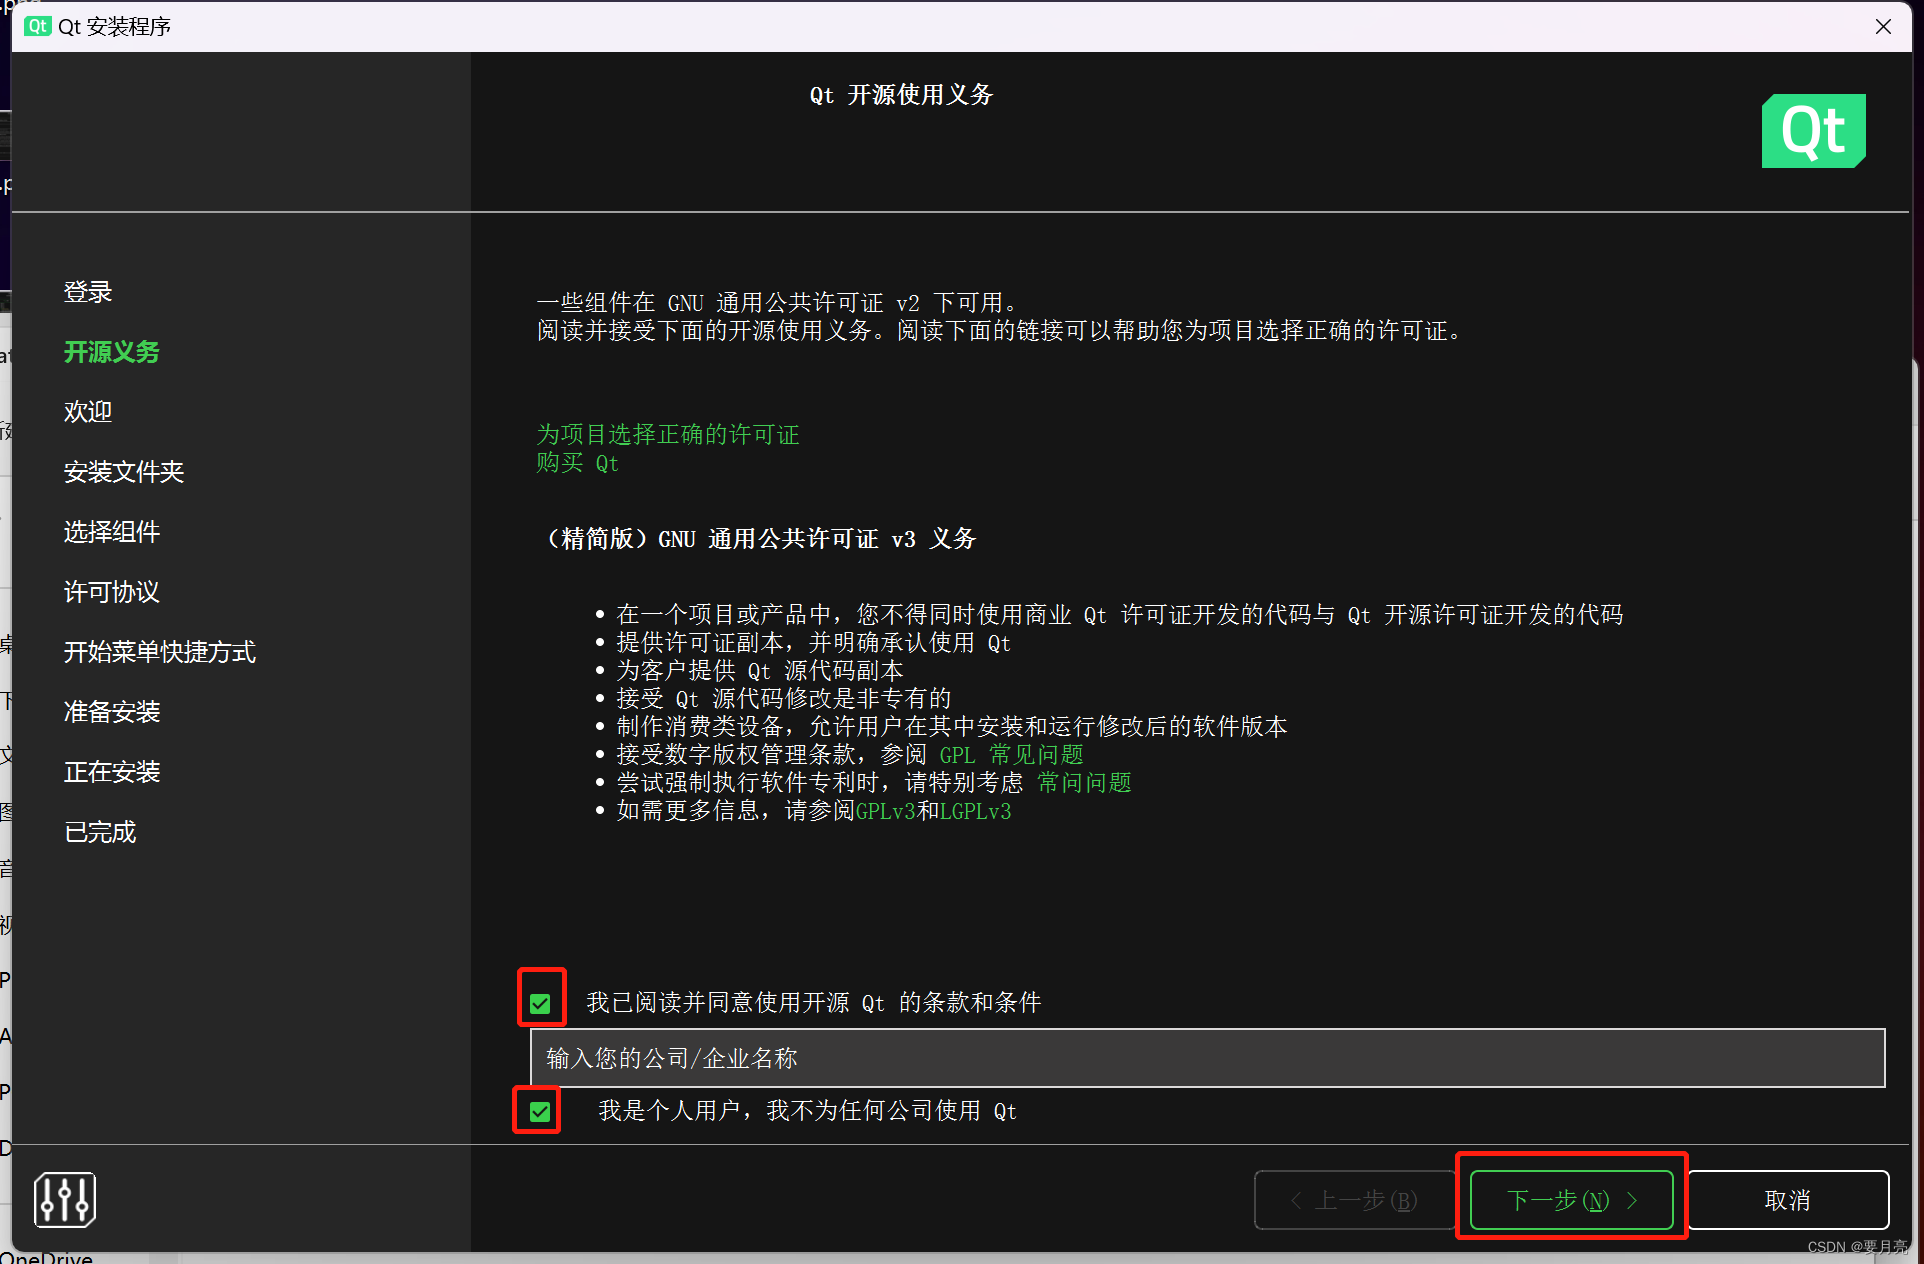The width and height of the screenshot is (1924, 1264).
Task: Select 选择组件 step in sidebar
Action: coord(112,532)
